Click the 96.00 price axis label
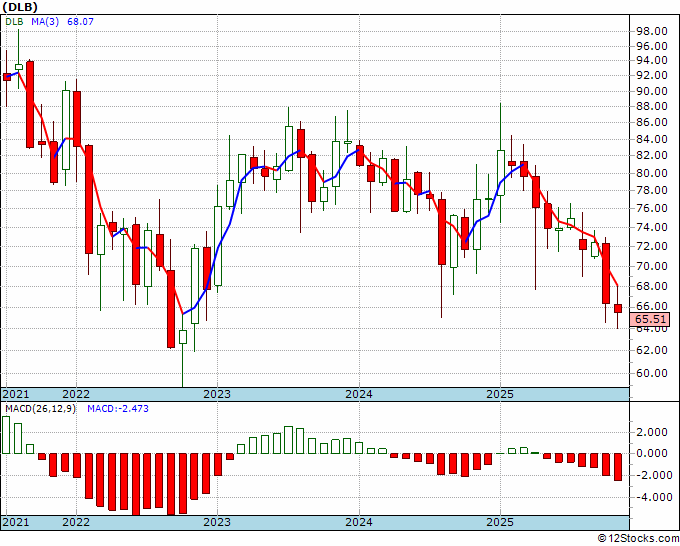 pos(651,46)
